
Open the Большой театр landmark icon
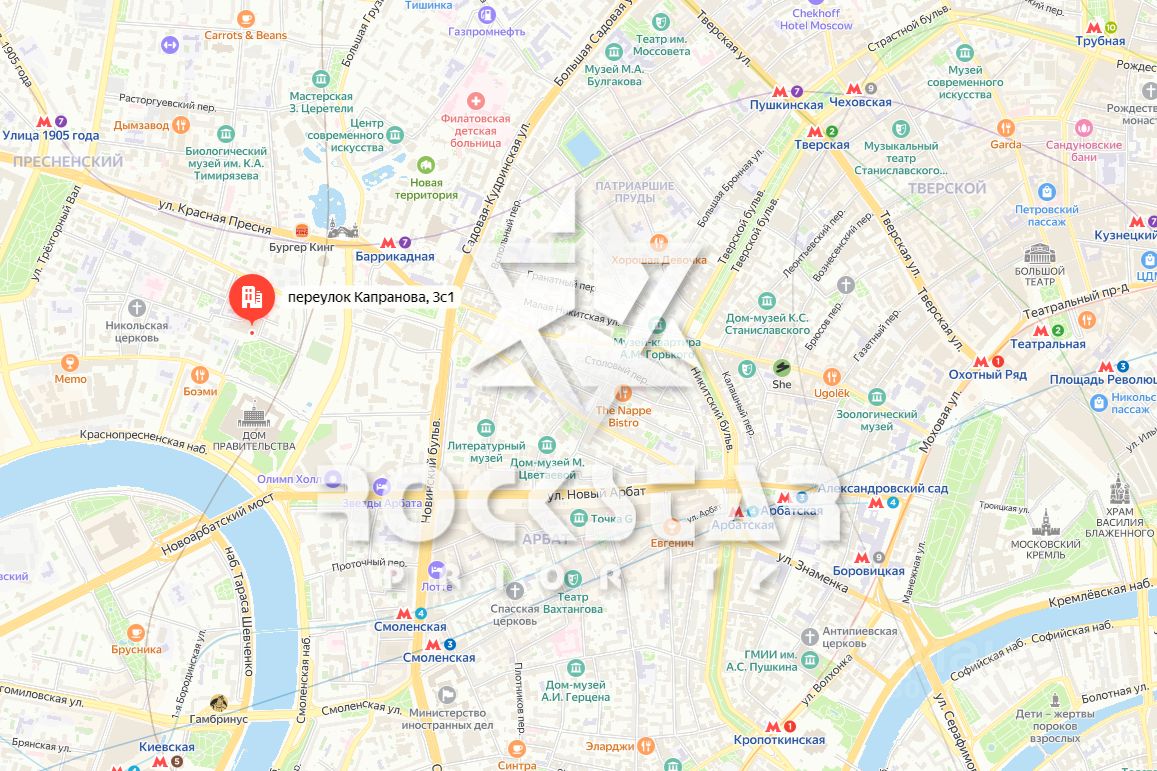point(1039,254)
